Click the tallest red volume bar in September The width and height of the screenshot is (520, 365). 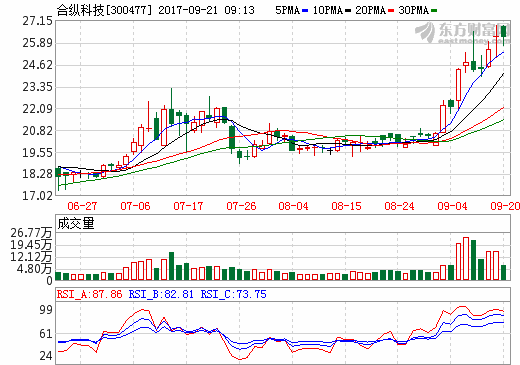[466, 259]
